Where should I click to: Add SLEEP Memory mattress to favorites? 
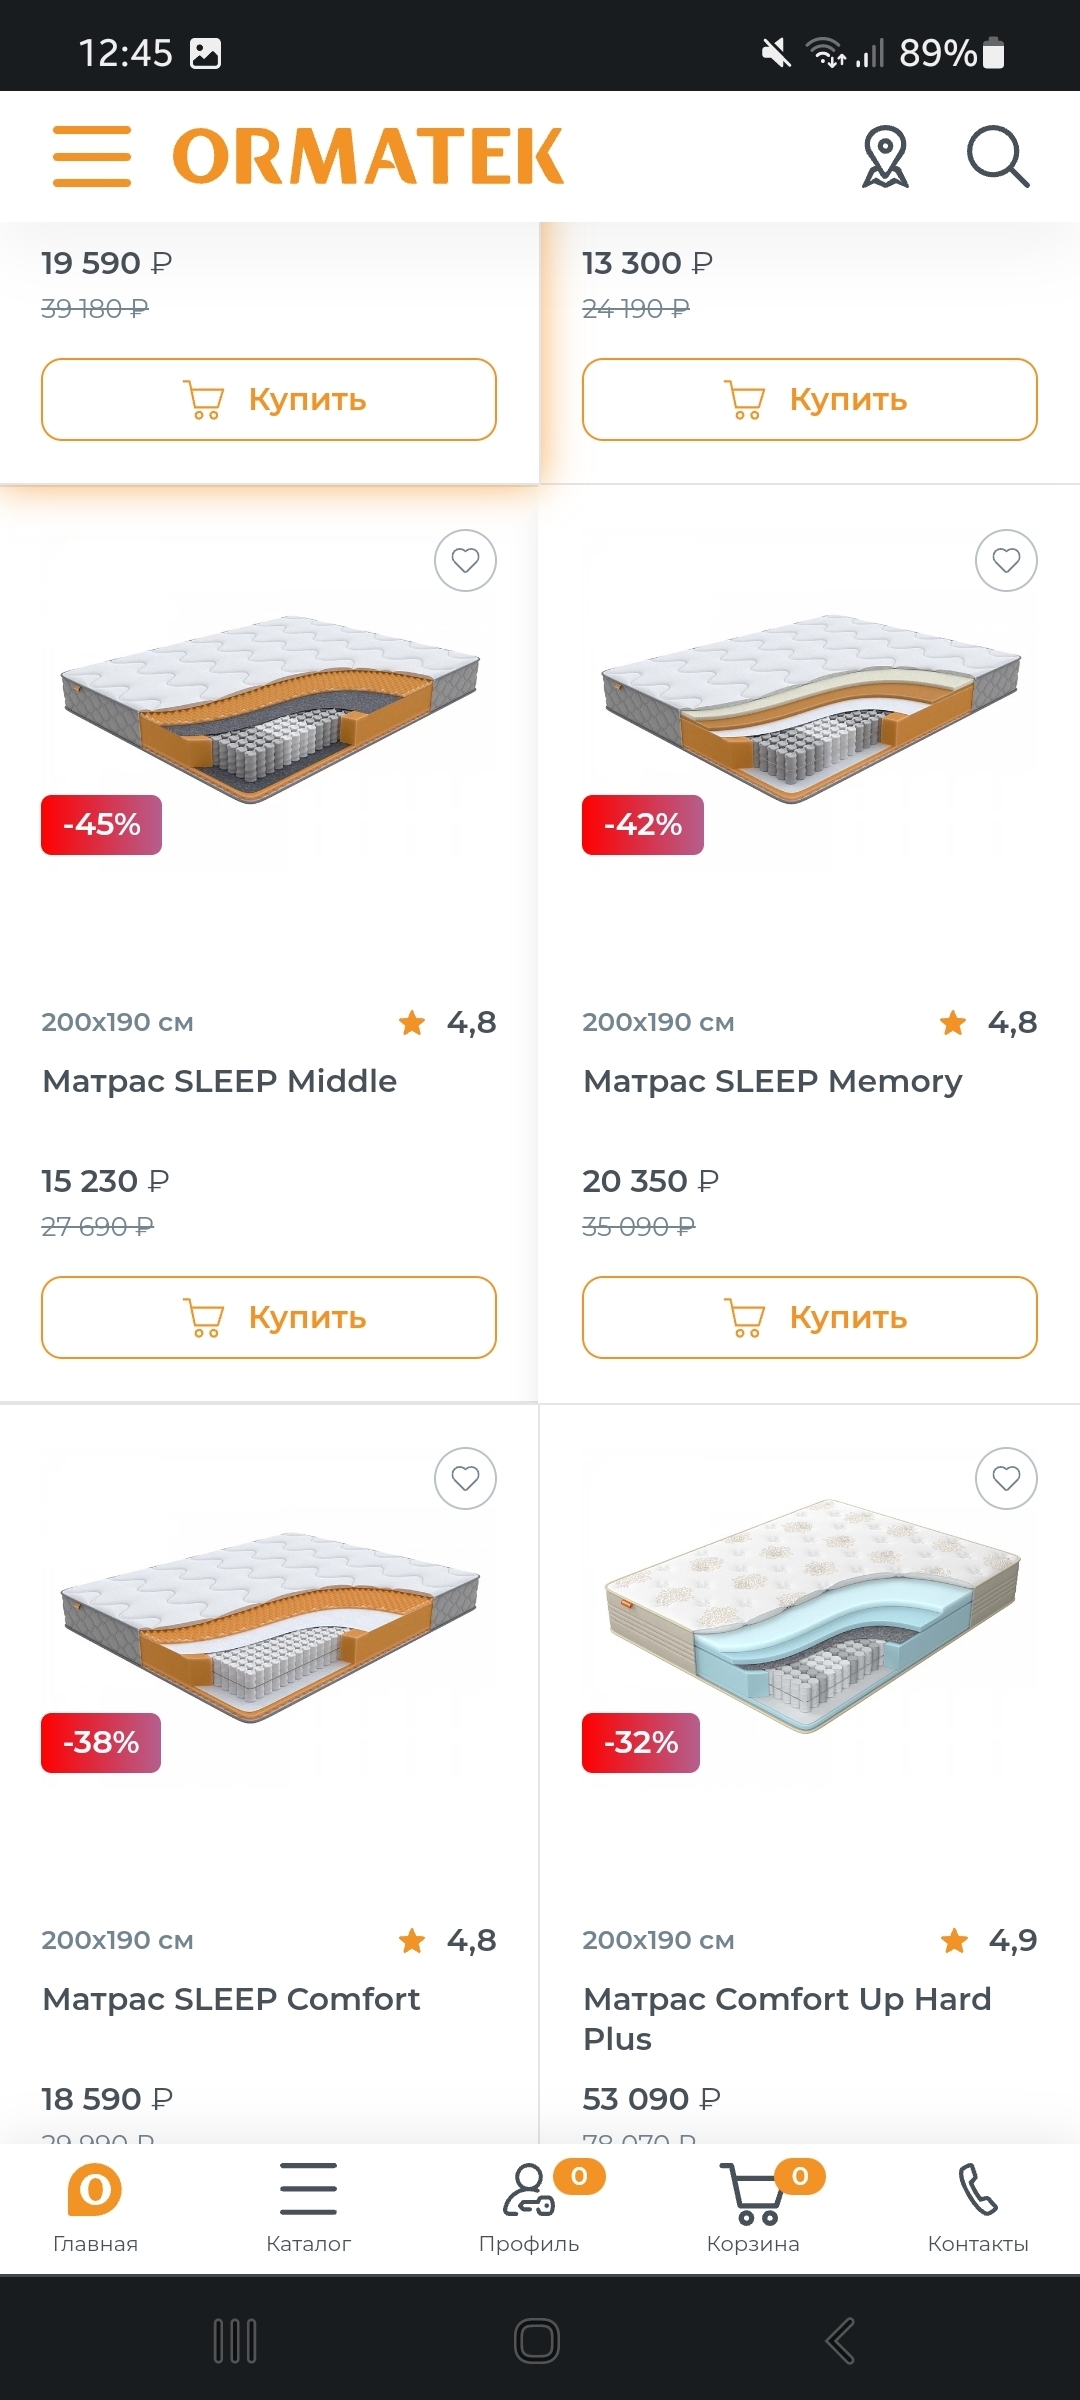pyautogui.click(x=1006, y=561)
